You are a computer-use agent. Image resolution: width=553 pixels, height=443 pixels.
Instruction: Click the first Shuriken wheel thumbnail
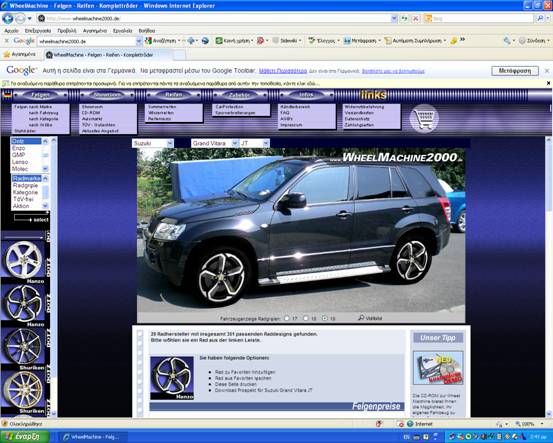click(x=24, y=348)
